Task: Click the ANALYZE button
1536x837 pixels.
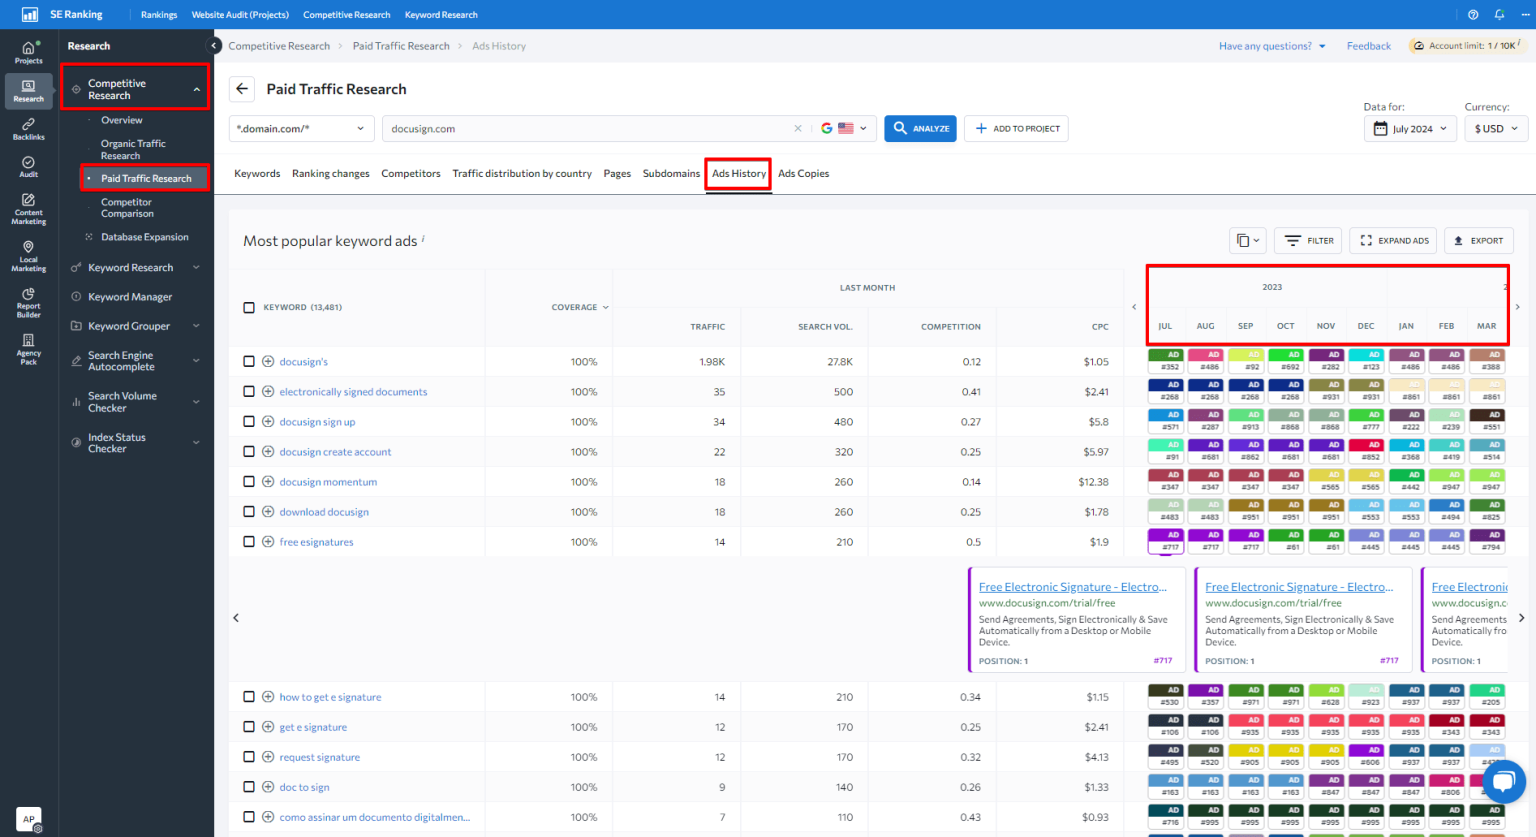Action: click(920, 128)
